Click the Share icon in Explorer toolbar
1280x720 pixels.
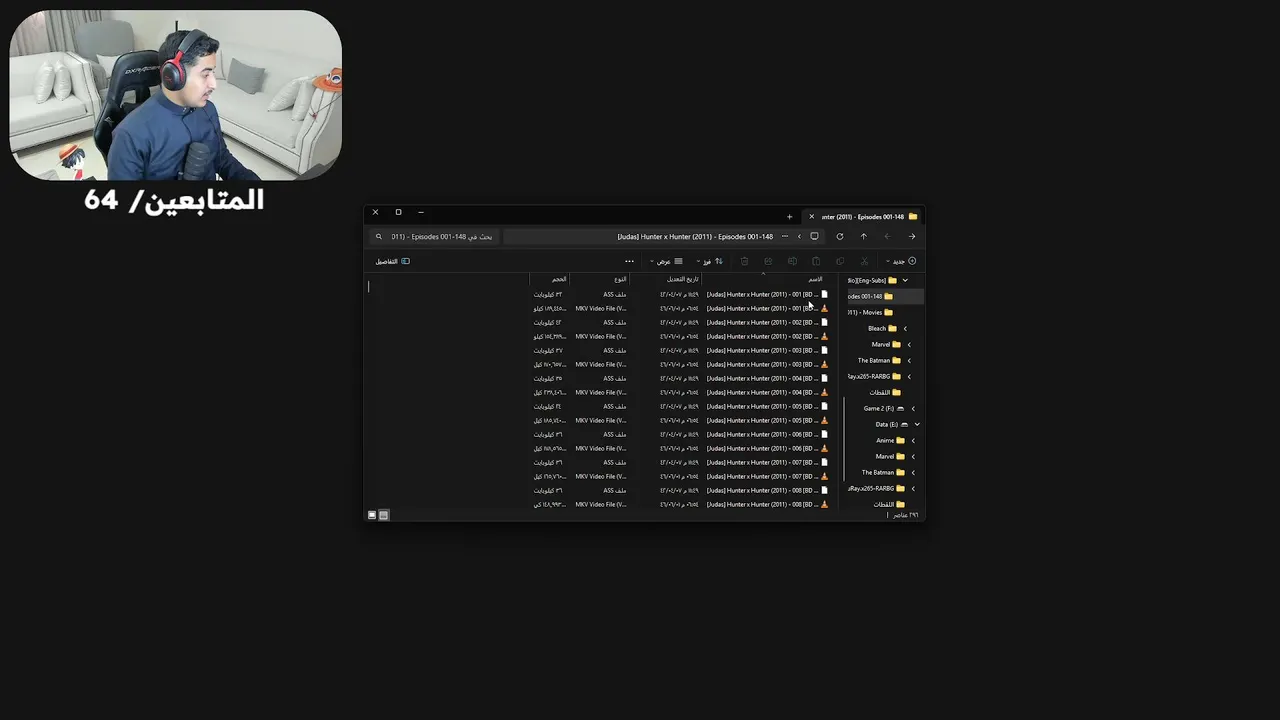pos(768,261)
